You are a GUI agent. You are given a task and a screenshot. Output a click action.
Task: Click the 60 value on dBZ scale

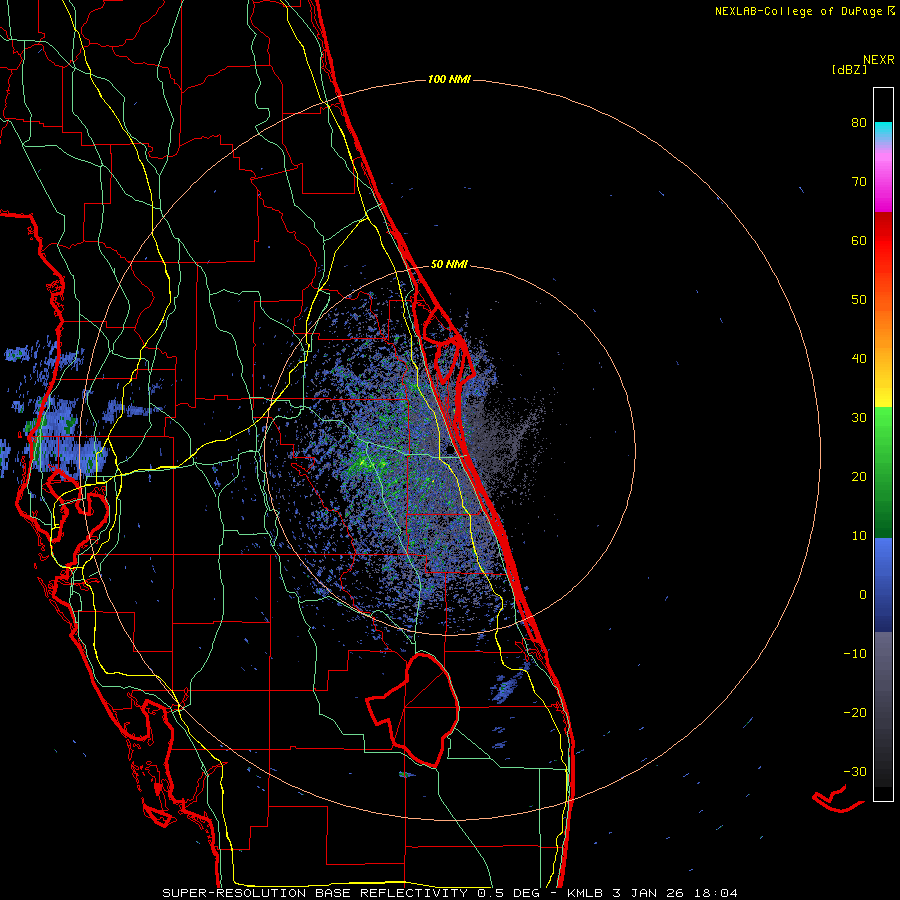[859, 240]
